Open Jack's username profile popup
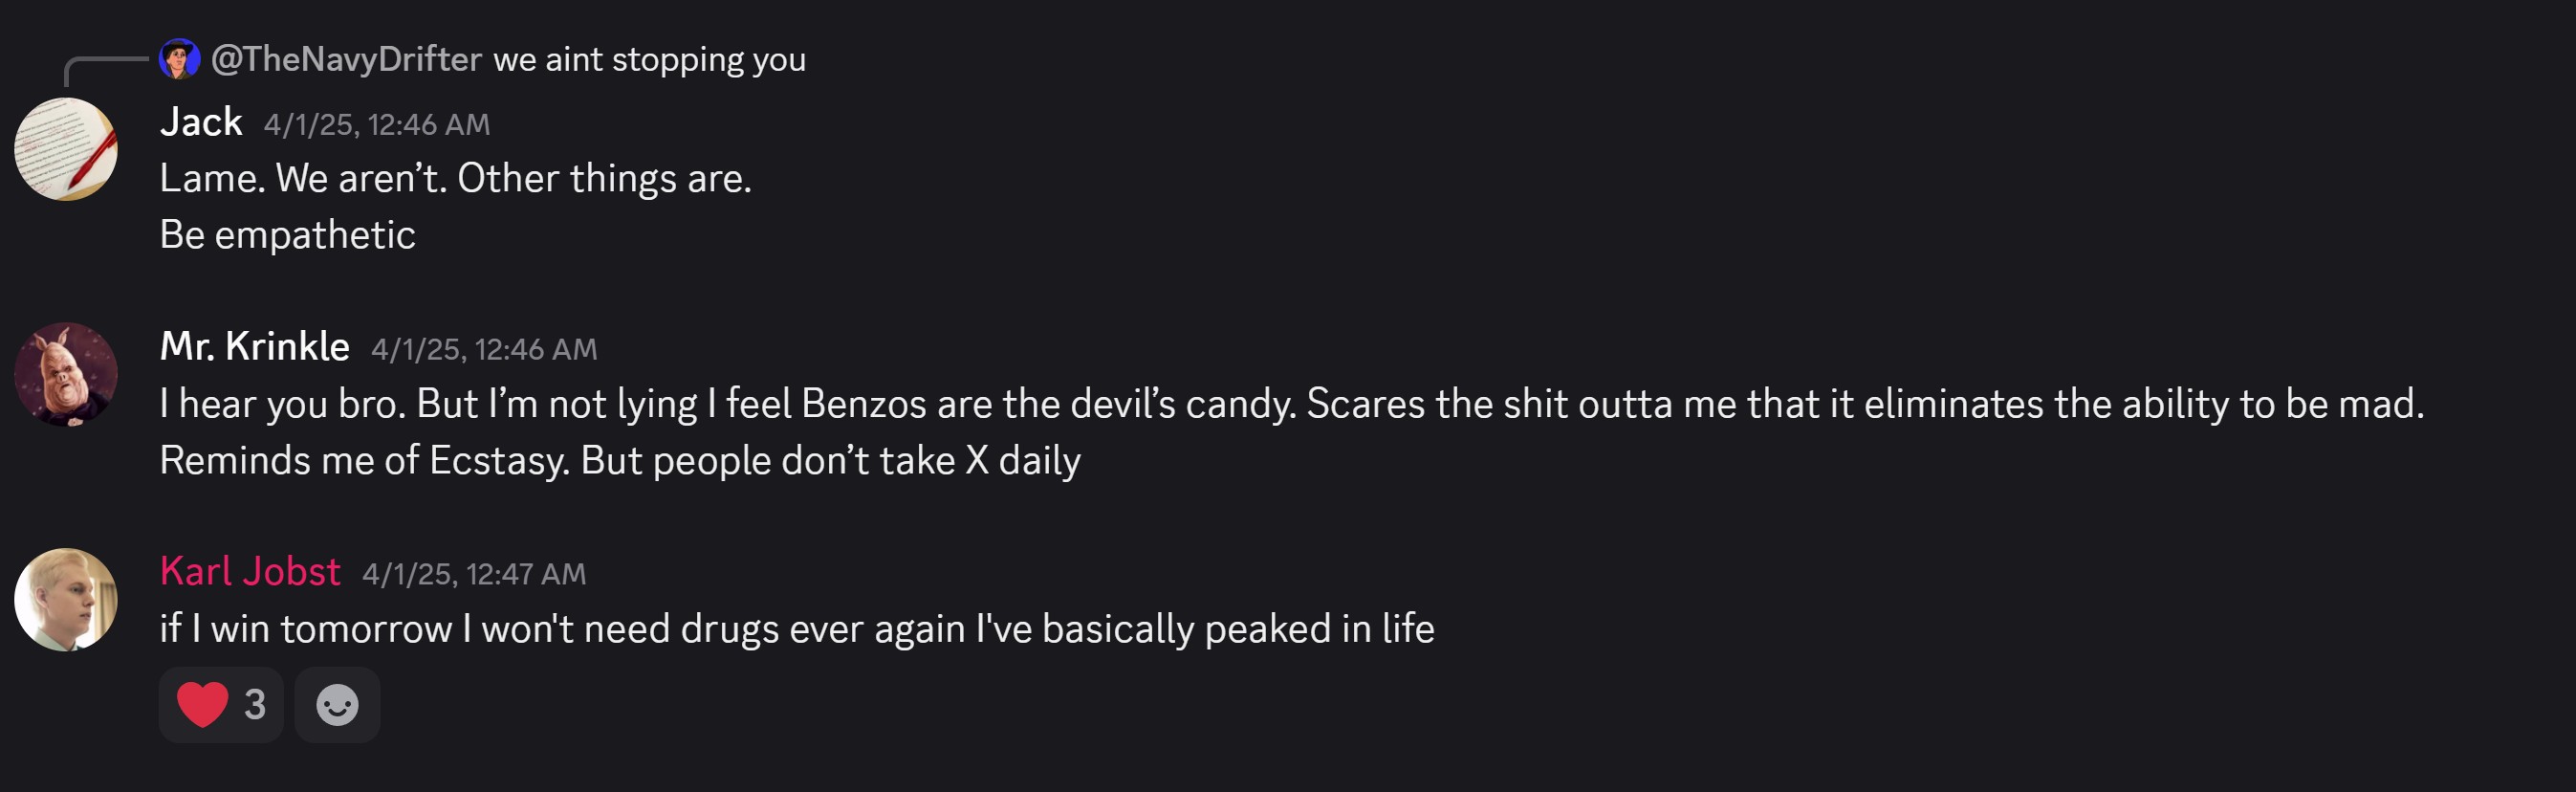 (x=201, y=122)
